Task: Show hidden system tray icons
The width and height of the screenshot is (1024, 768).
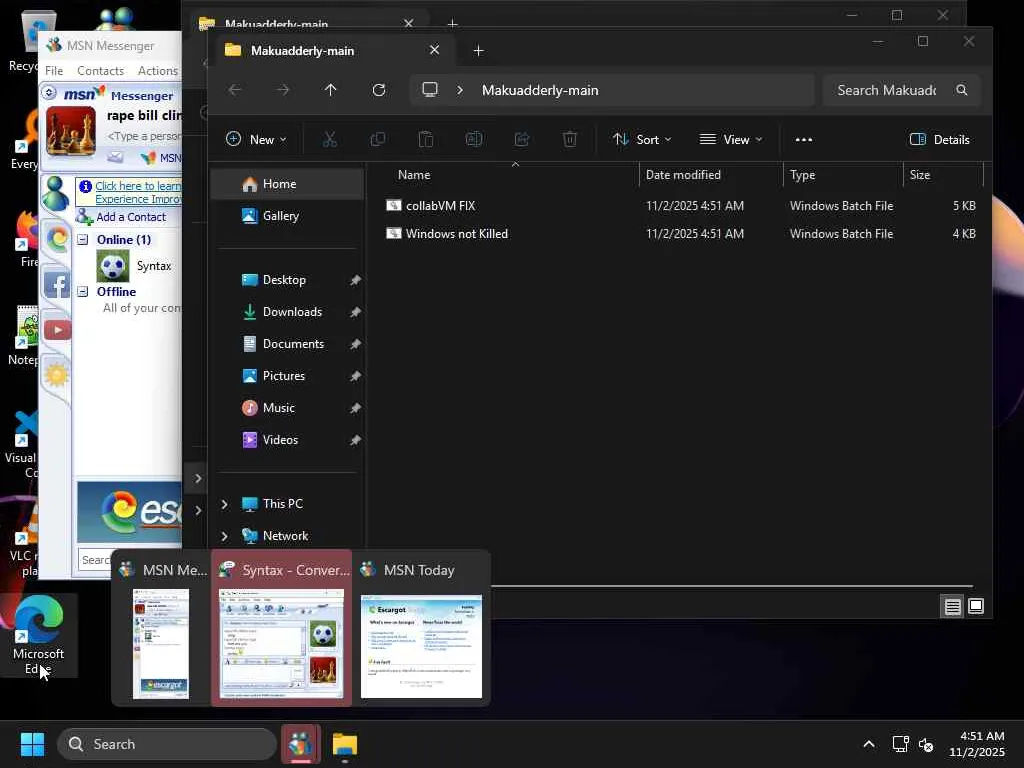Action: click(869, 744)
